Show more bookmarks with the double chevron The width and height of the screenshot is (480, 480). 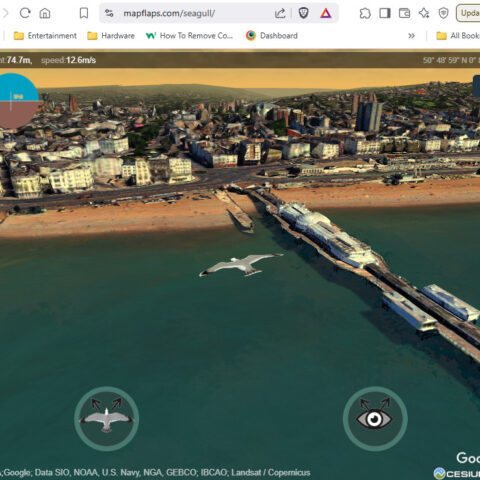412,36
